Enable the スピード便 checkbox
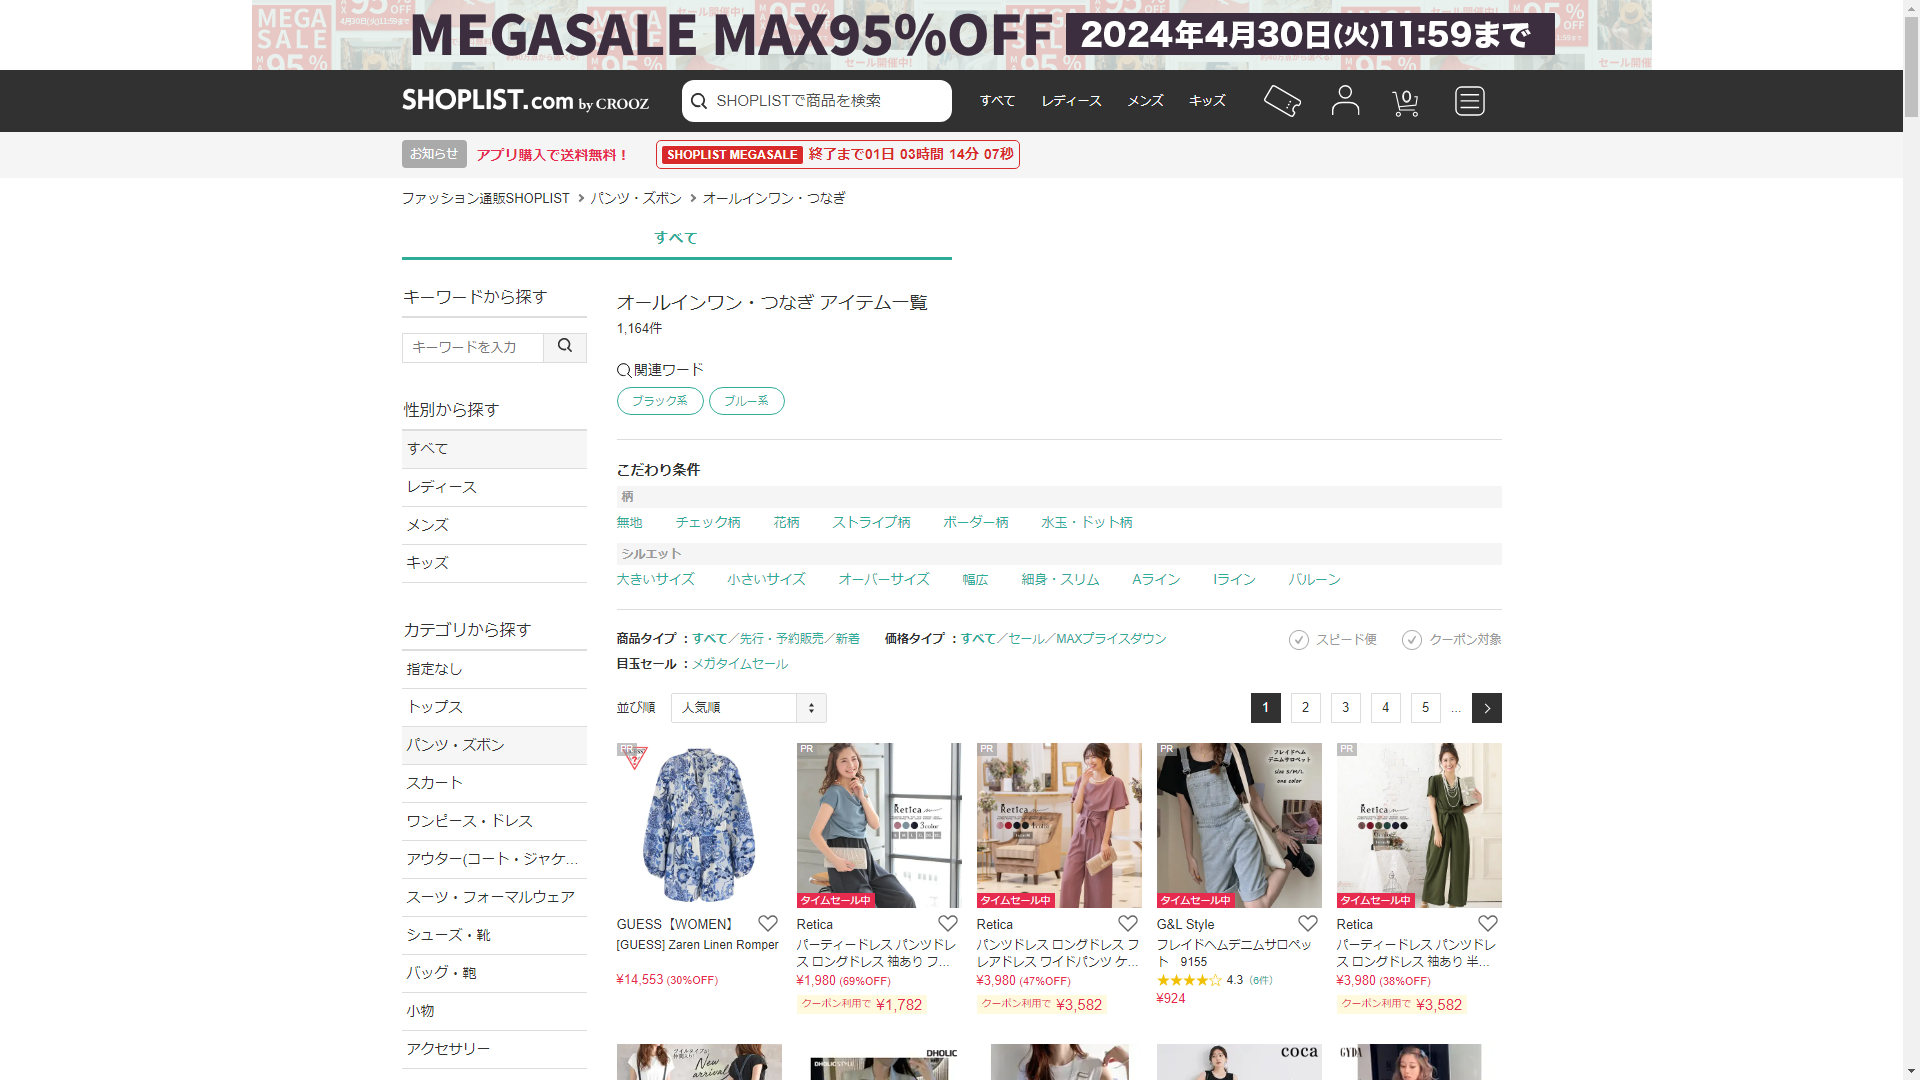 (x=1299, y=640)
